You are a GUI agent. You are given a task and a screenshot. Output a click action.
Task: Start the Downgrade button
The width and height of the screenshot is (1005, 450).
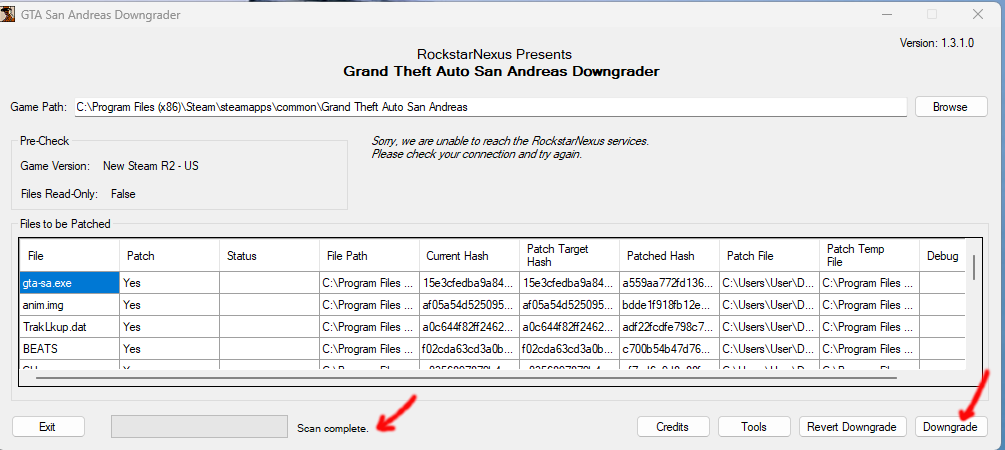click(x=951, y=427)
